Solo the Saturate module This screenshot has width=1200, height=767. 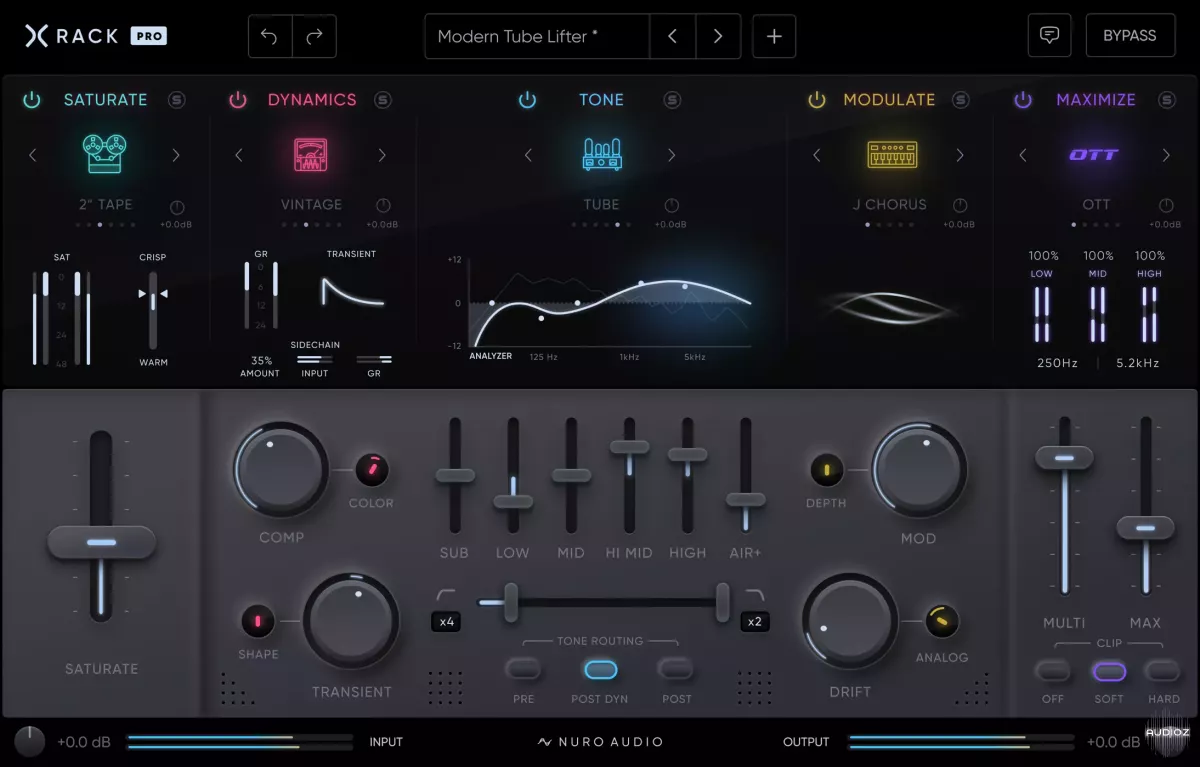coord(177,99)
